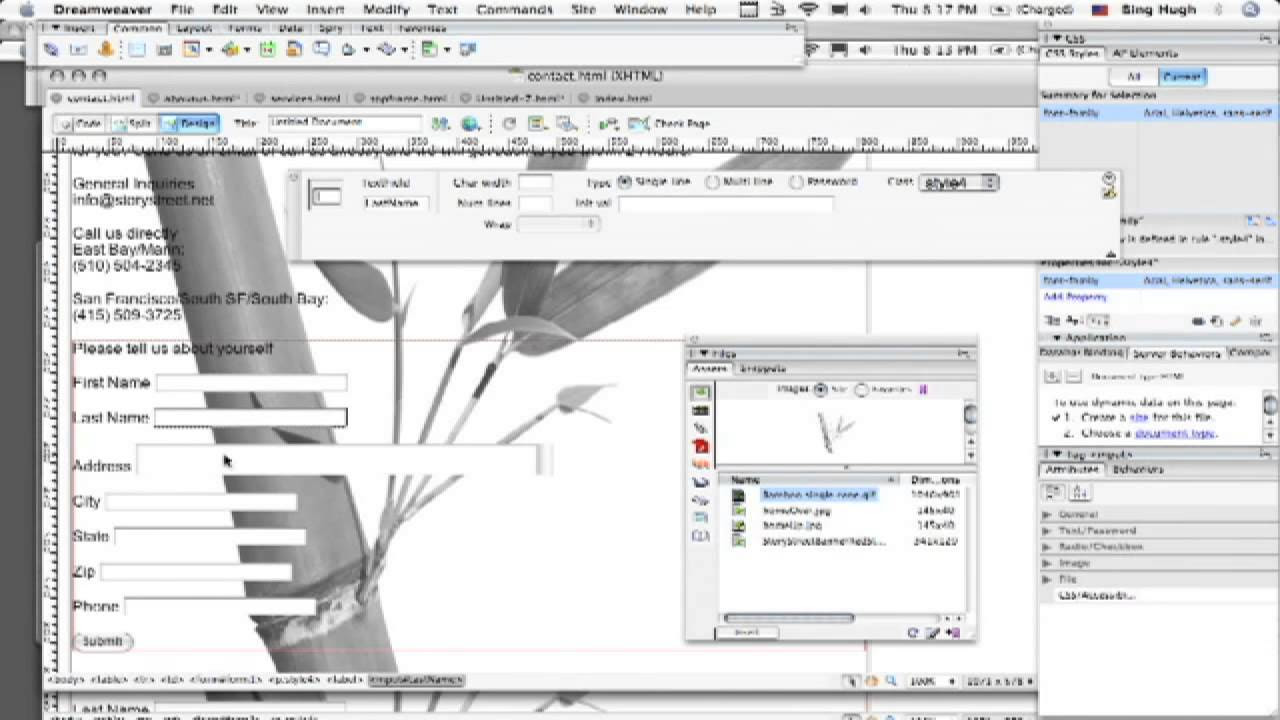
Task: Select Shockwave category icon in Assets panel
Action: [701, 465]
